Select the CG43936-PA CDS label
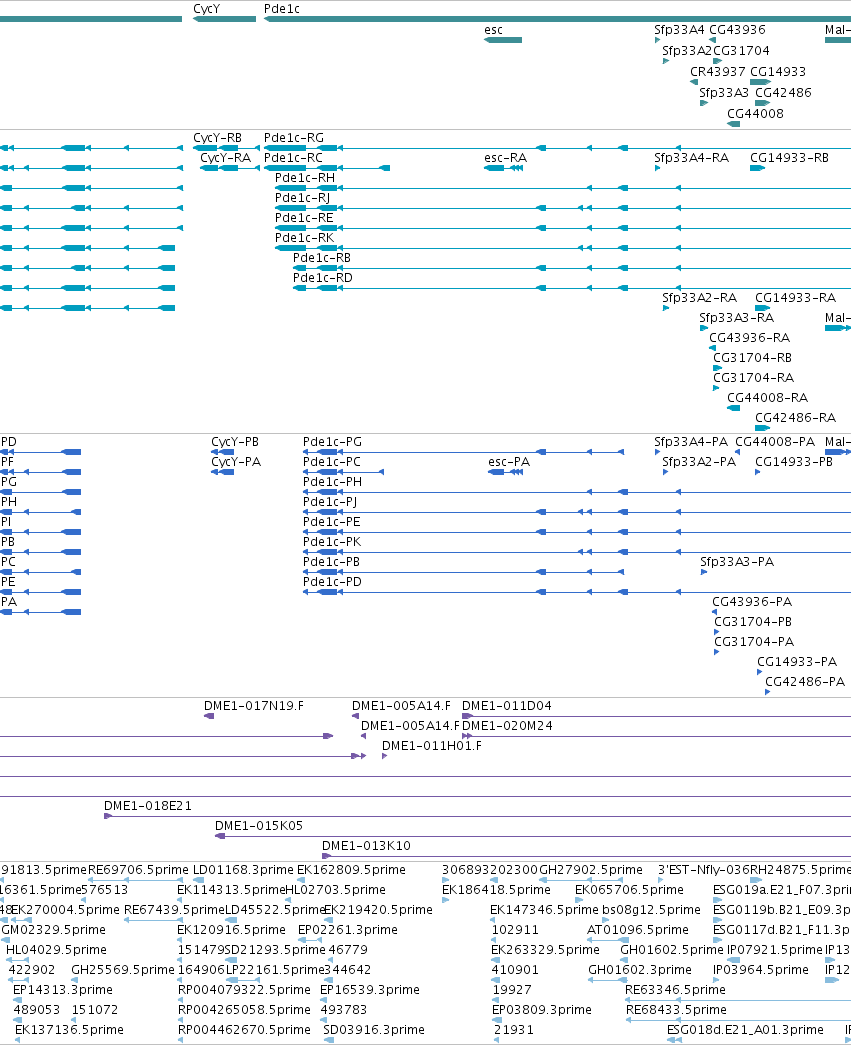 click(752, 602)
